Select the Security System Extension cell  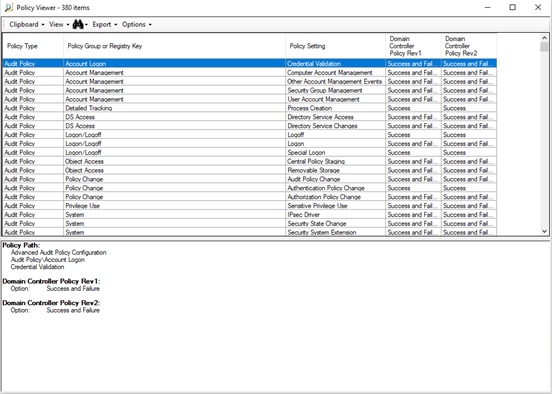(335, 232)
